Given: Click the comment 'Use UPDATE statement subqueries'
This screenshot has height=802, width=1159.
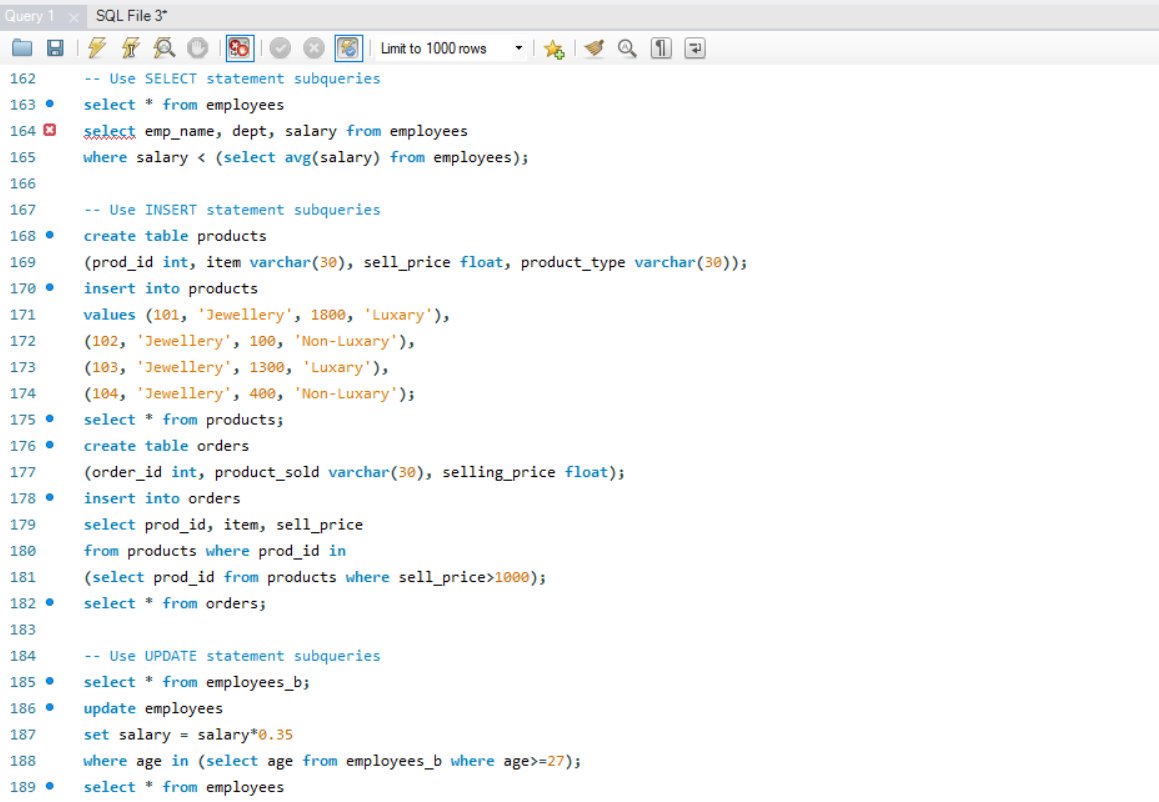Looking at the screenshot, I should 245,656.
